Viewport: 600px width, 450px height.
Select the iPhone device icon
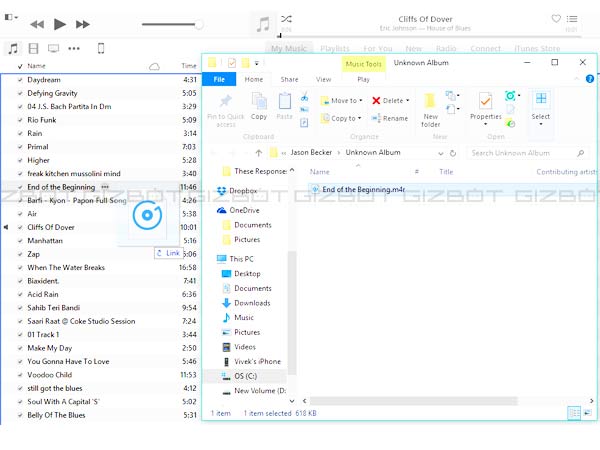click(101, 48)
